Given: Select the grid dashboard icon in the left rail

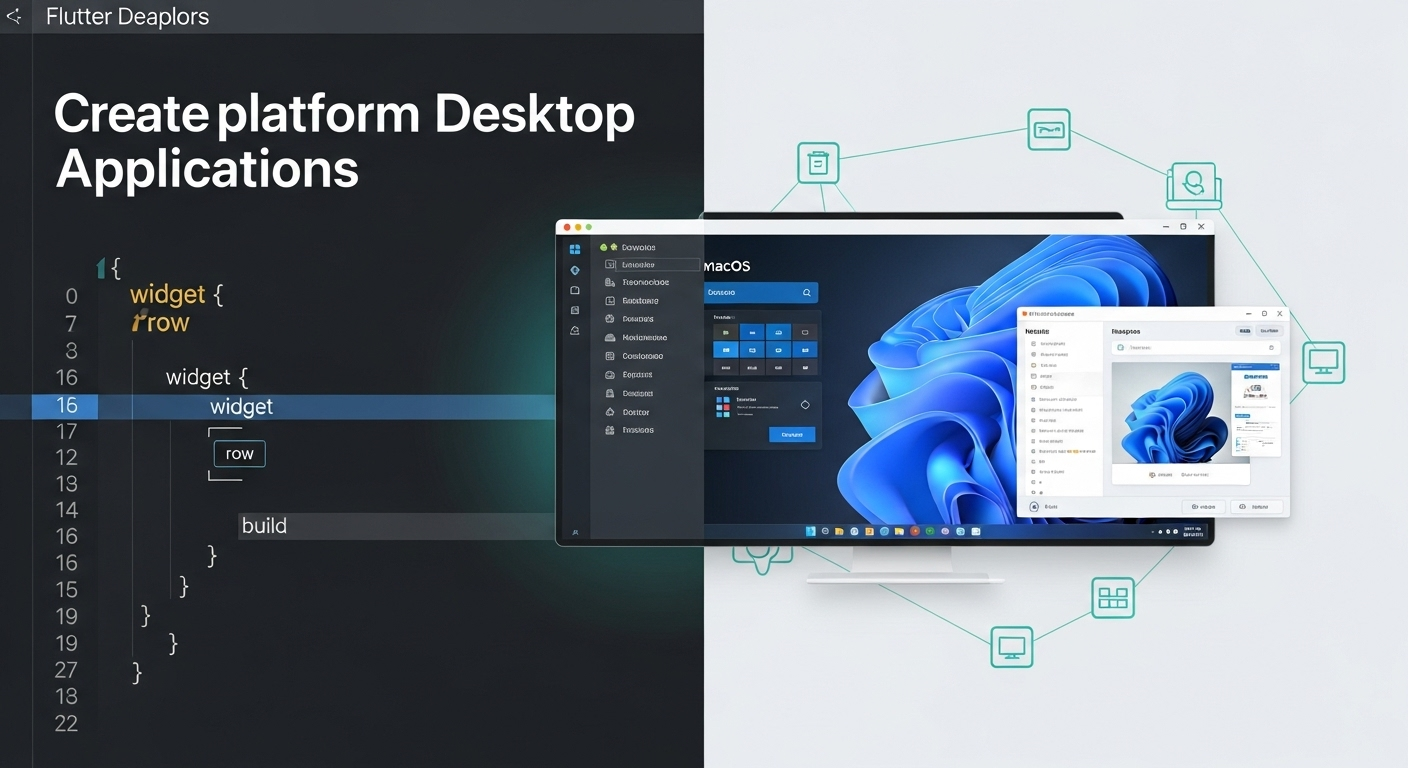Looking at the screenshot, I should coord(574,248).
